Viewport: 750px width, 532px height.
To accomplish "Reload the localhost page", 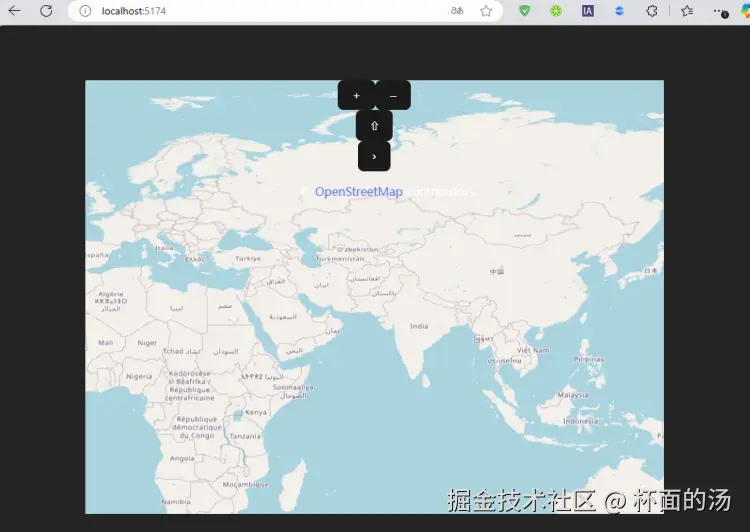I will 46,11.
